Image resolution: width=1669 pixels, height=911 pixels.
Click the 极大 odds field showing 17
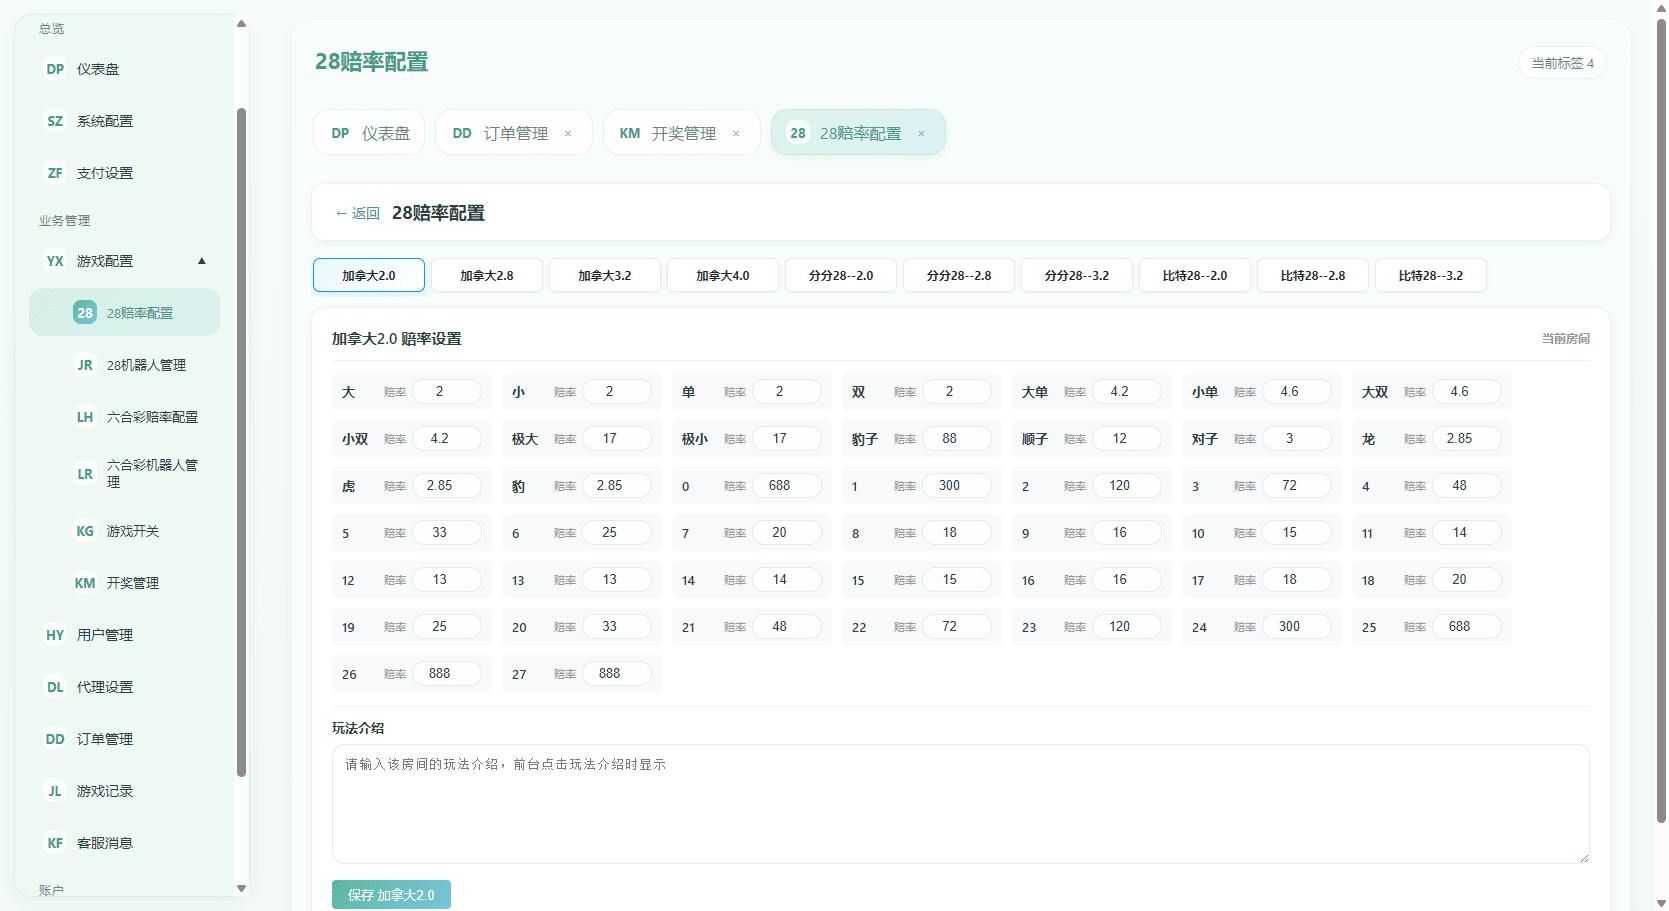617,438
